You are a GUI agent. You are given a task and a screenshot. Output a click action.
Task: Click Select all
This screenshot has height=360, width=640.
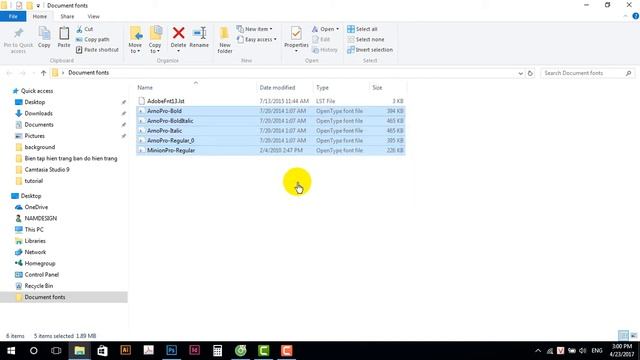(362, 29)
